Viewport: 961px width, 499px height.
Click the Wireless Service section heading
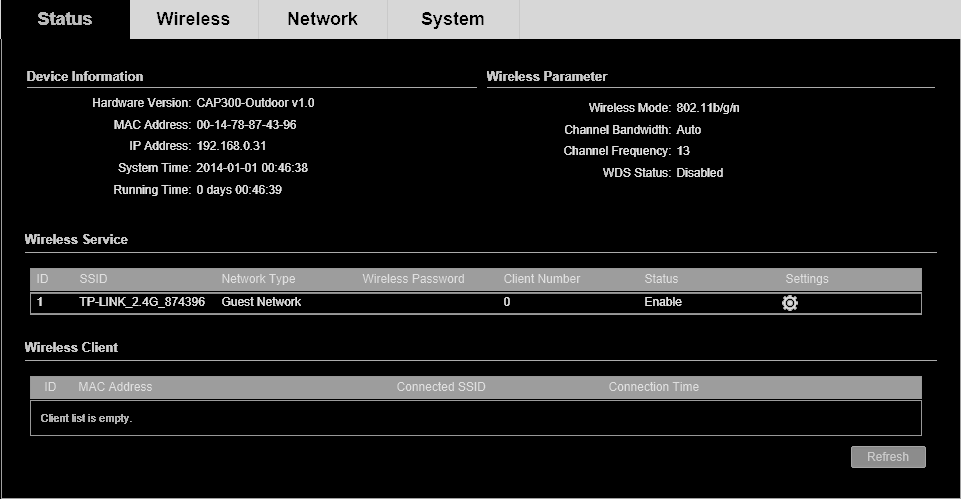pos(76,240)
